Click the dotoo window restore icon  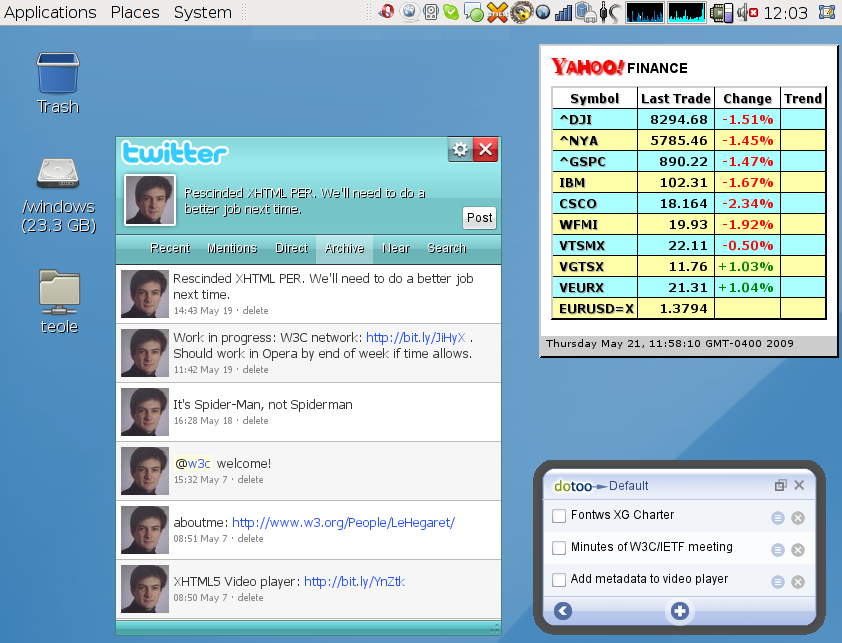(780, 486)
